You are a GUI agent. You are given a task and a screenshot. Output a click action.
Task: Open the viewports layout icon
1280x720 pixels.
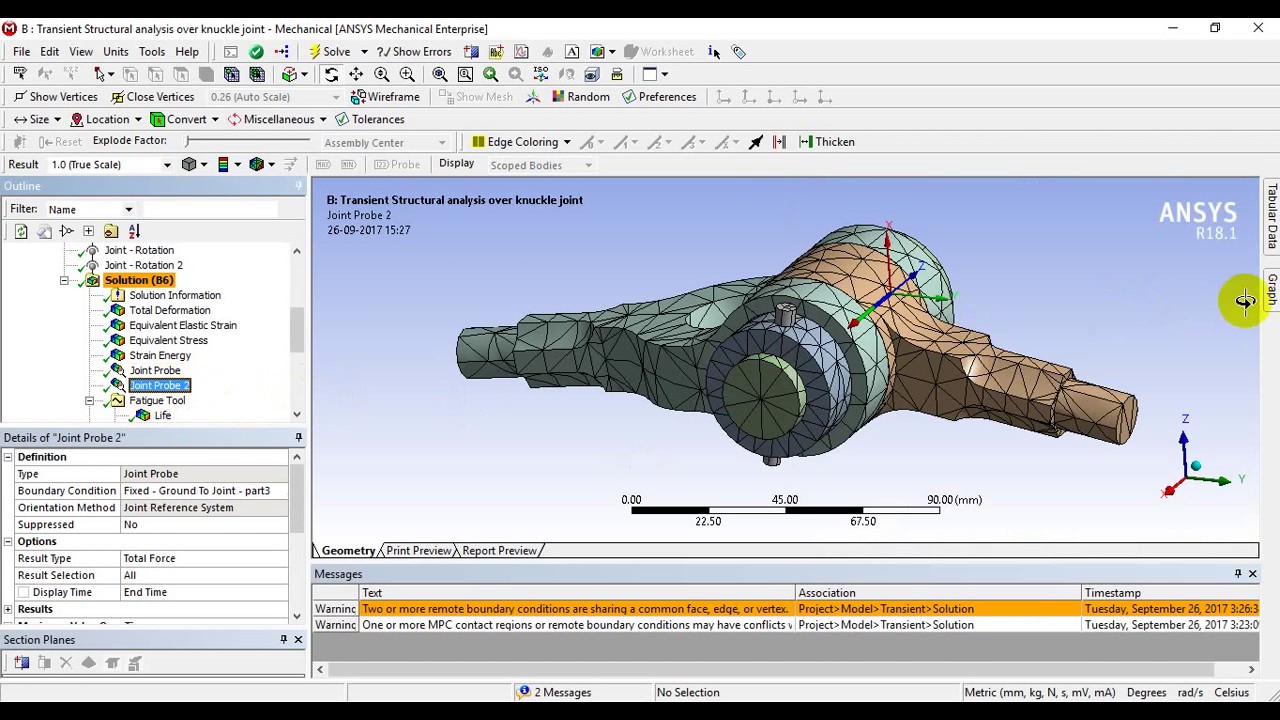(650, 74)
